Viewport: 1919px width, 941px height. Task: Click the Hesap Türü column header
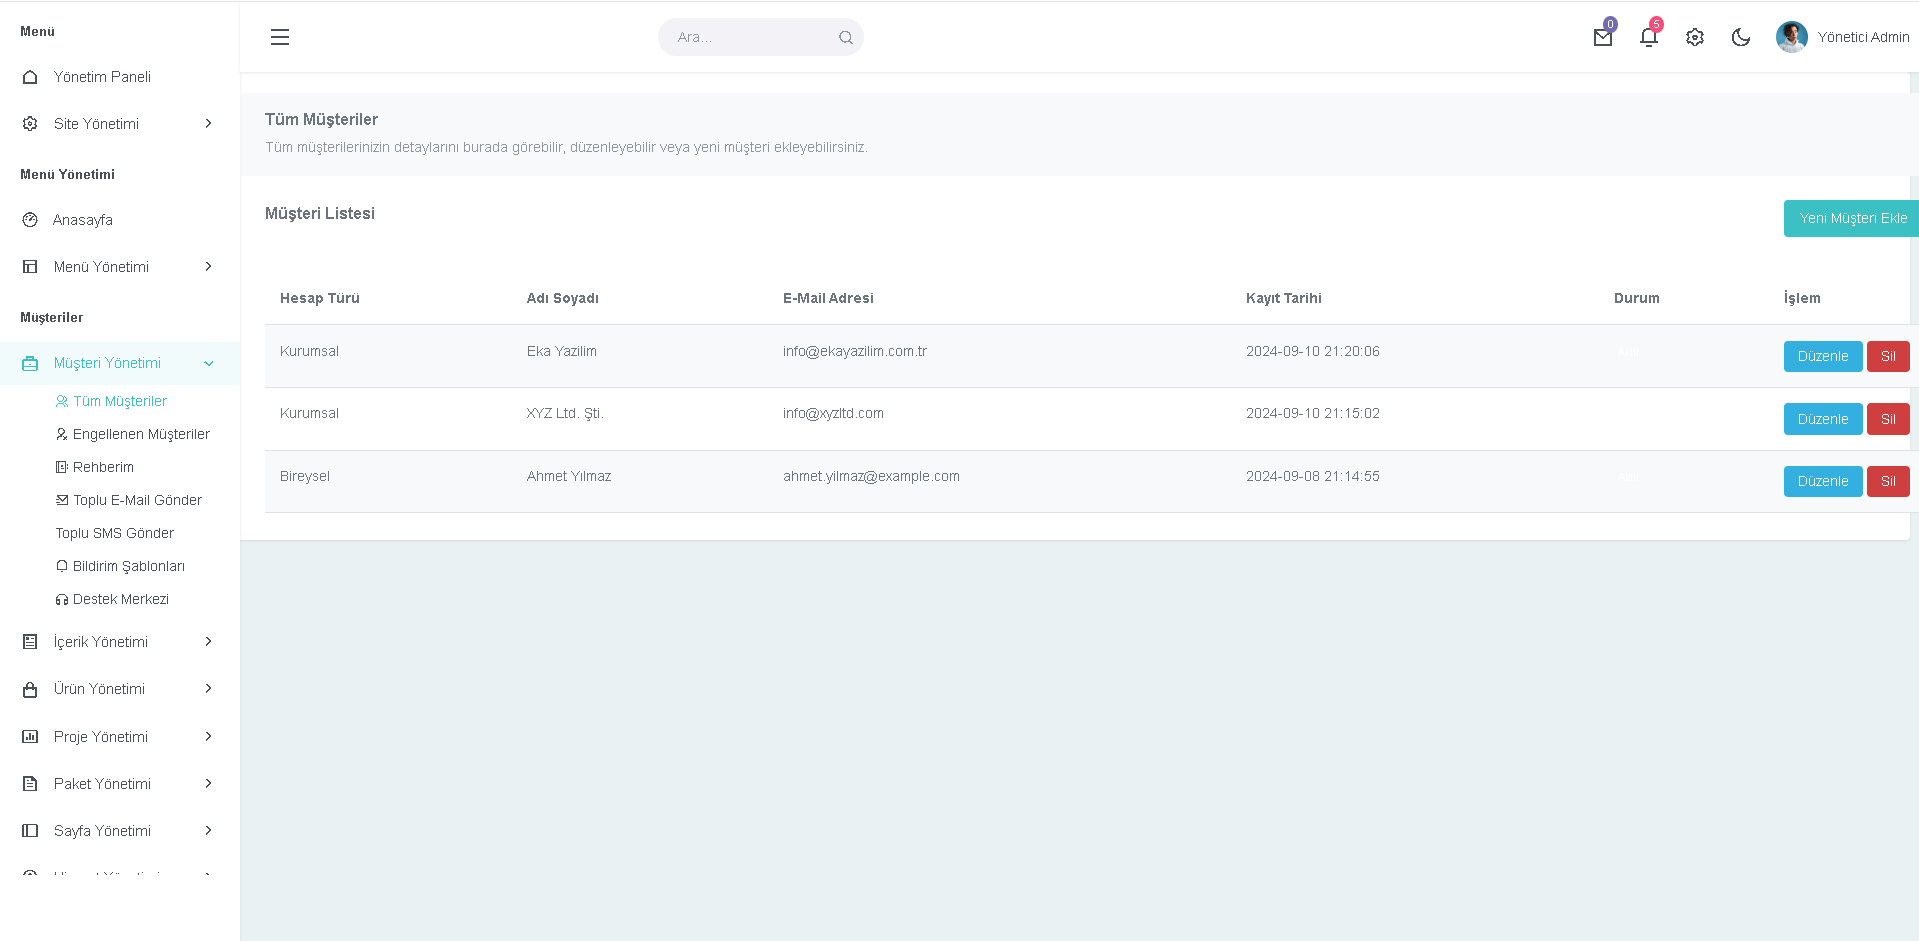point(320,298)
